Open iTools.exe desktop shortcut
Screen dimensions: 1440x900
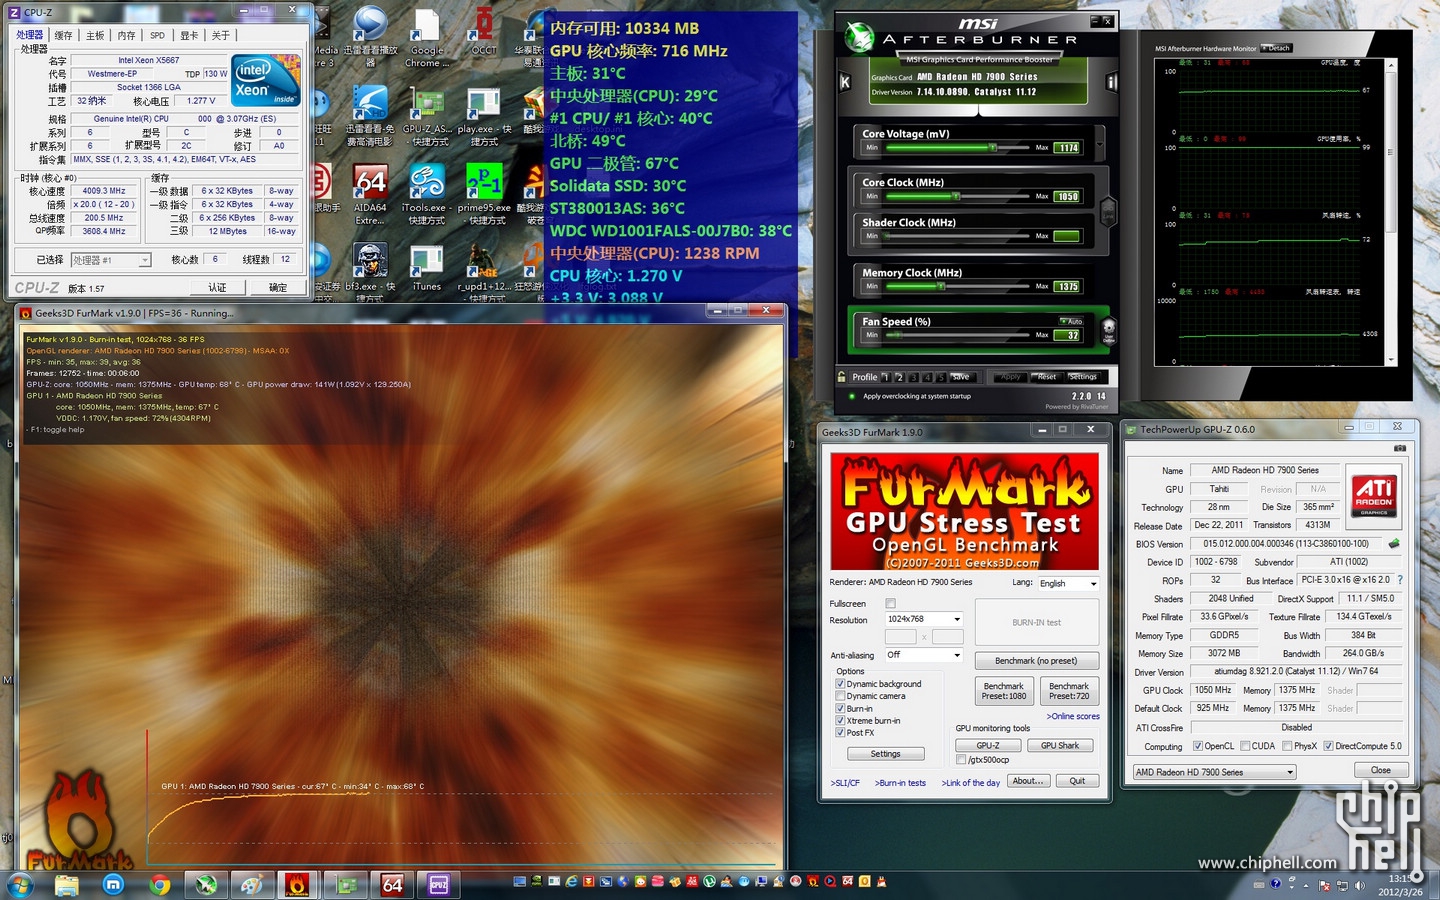[x=427, y=195]
